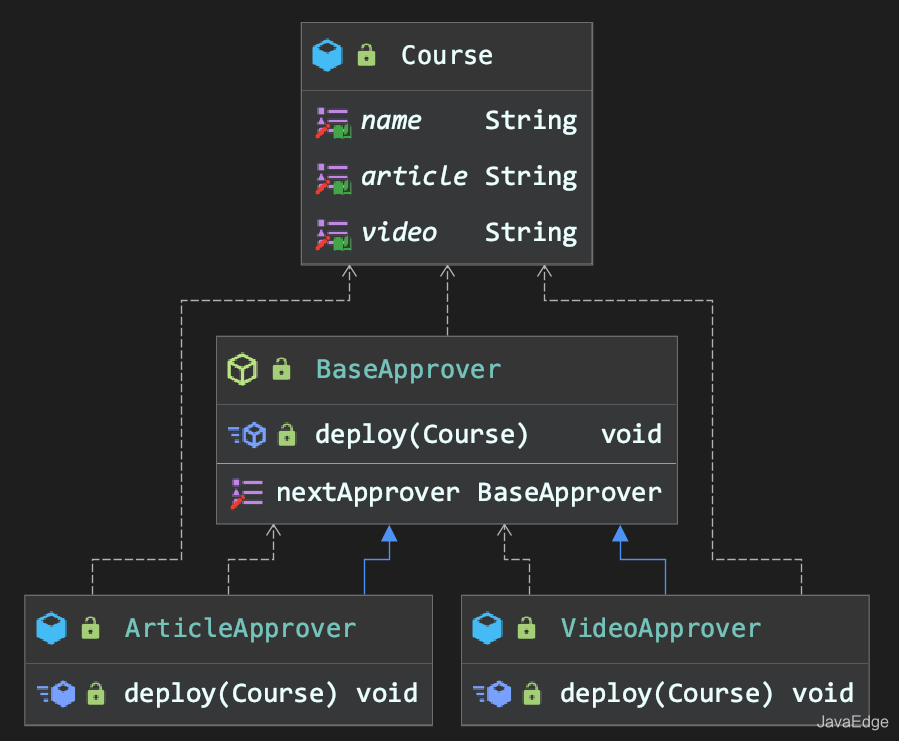Click the lock icon in VideoApprover's deploy row

(532, 693)
